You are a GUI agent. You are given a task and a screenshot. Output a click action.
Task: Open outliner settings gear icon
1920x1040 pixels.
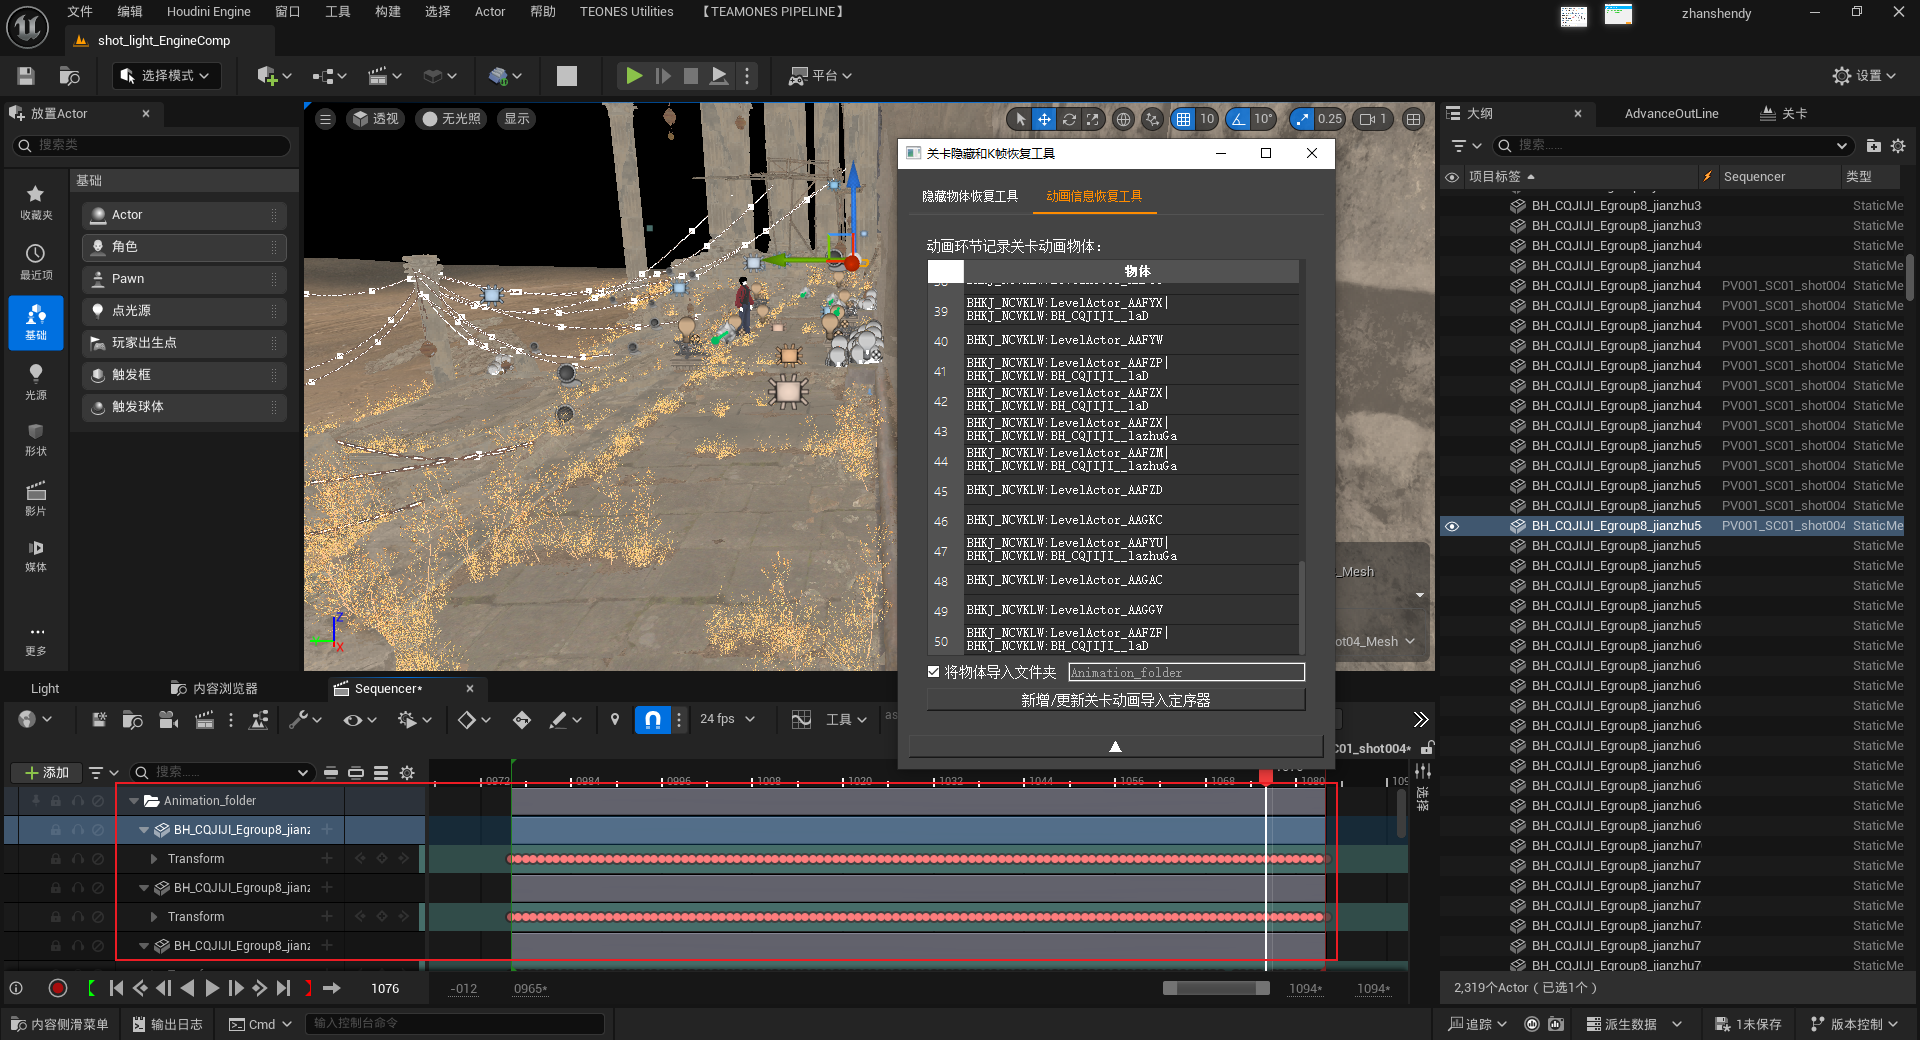coord(1898,146)
